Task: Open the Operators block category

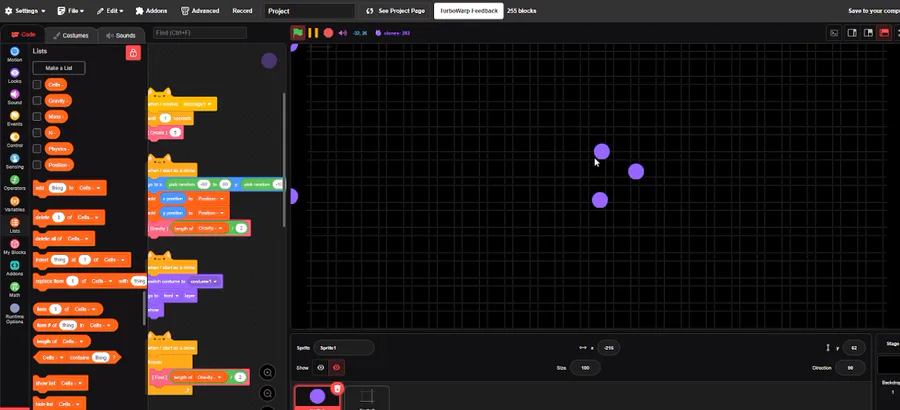Action: coord(14,184)
